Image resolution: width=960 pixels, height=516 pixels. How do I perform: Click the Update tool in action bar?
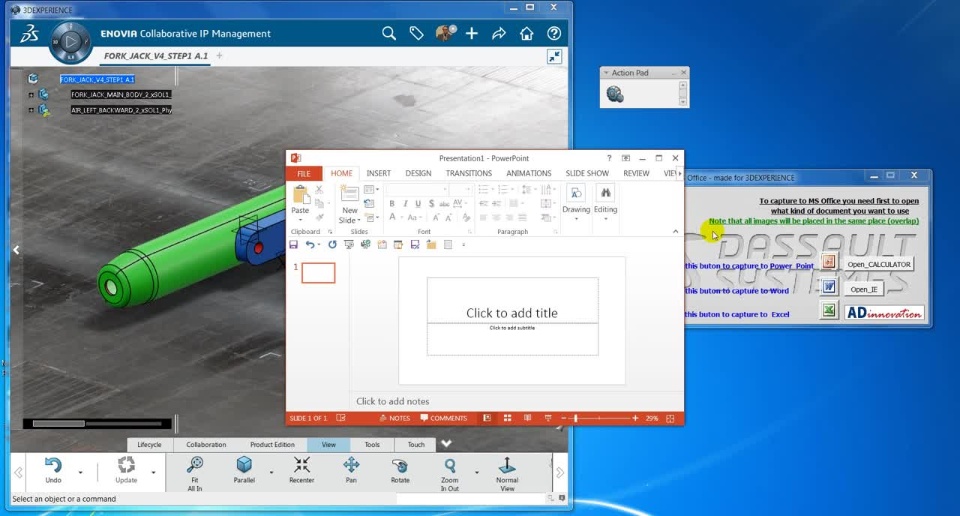pyautogui.click(x=126, y=470)
